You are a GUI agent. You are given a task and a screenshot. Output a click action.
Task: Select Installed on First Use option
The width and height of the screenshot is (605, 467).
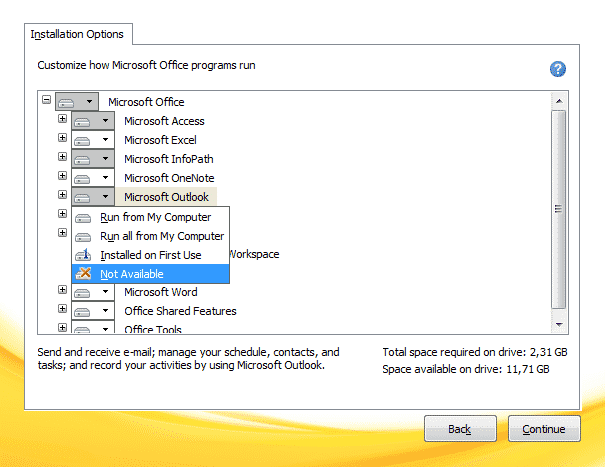pos(150,255)
